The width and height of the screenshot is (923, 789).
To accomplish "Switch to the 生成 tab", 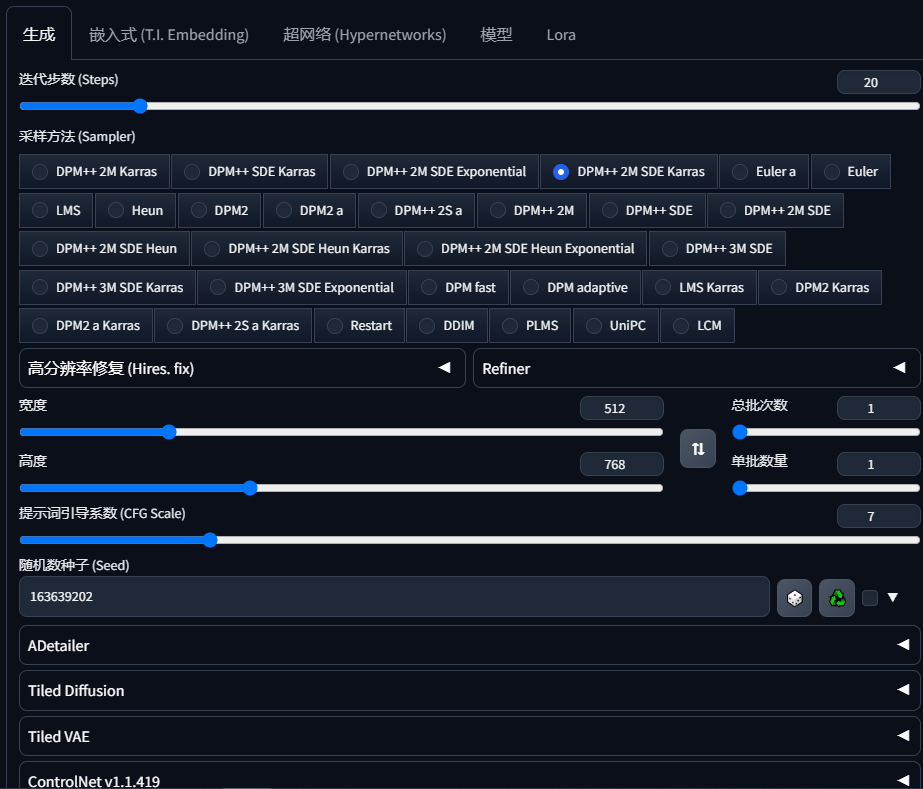I will (39, 34).
